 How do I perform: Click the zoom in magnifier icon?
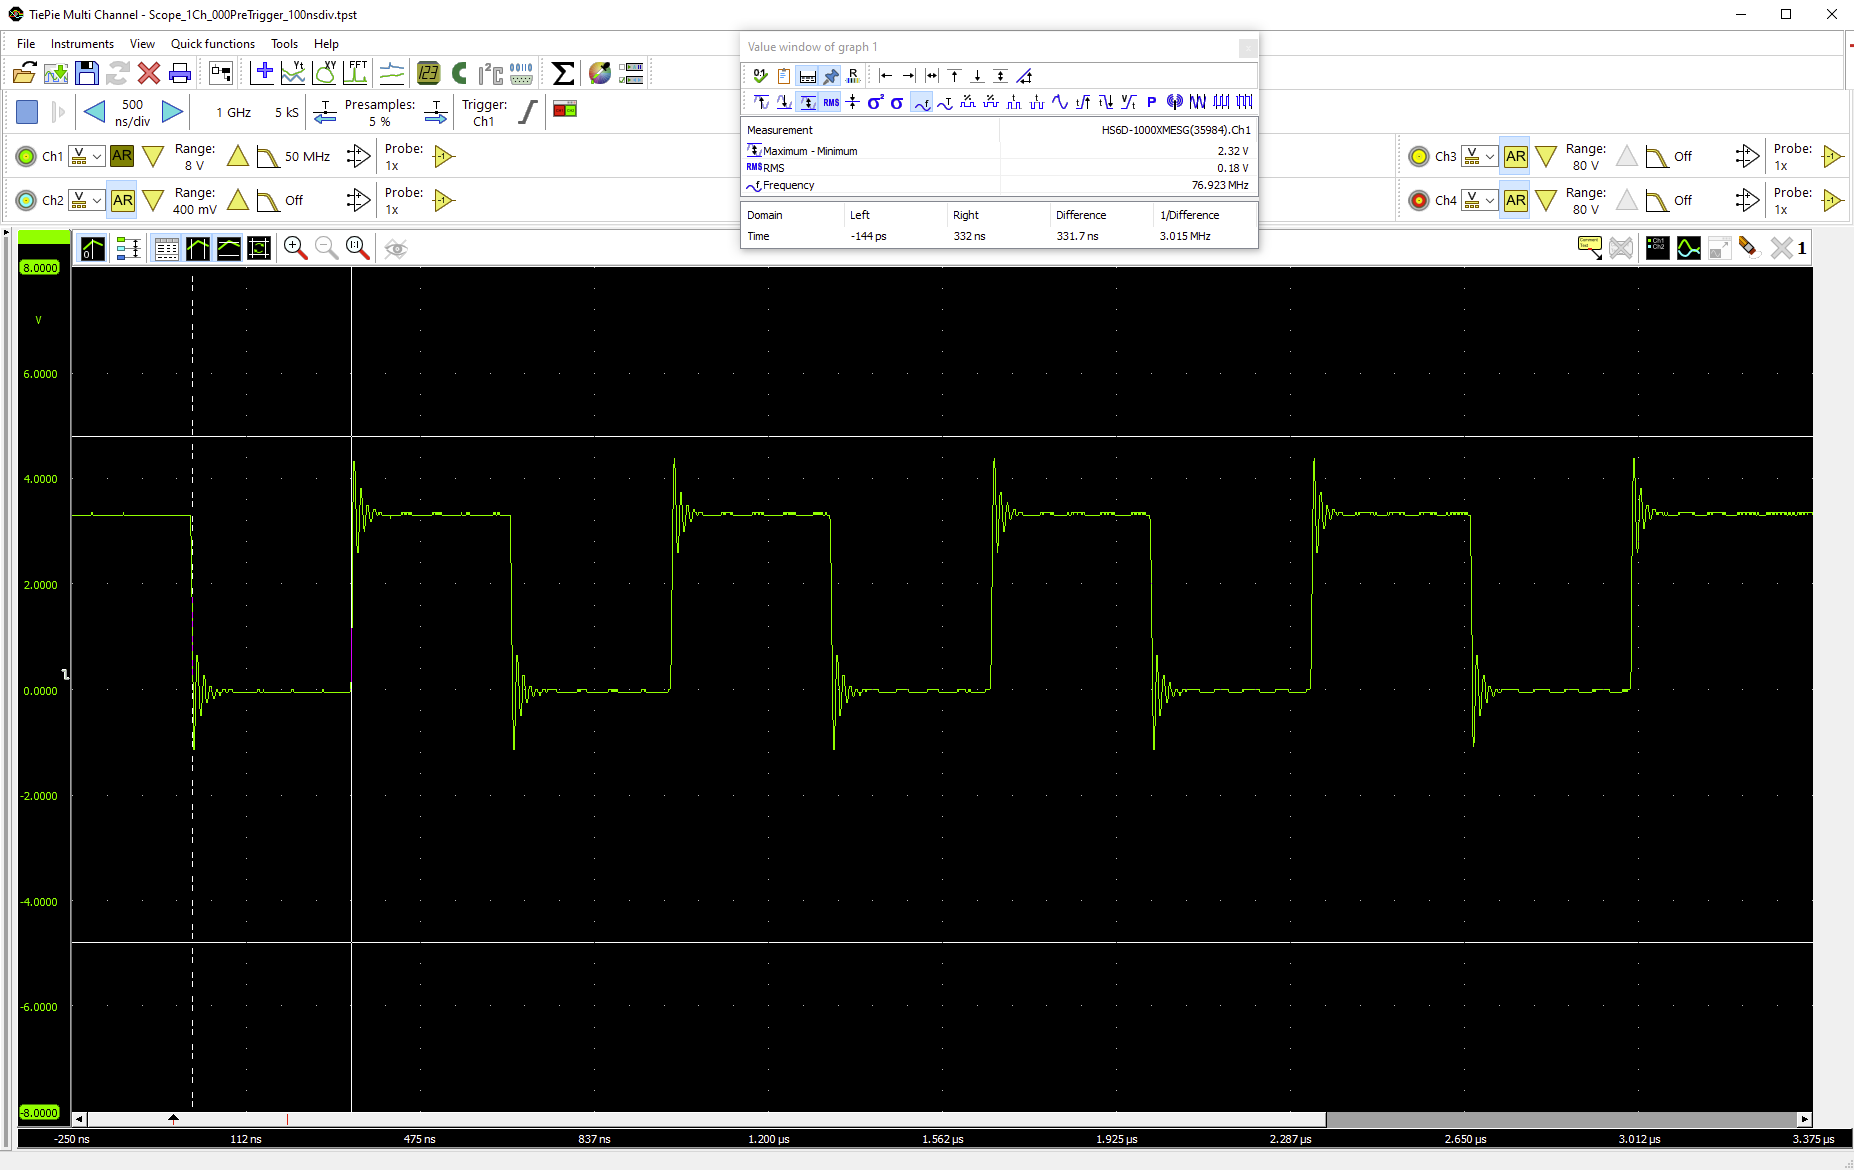295,248
